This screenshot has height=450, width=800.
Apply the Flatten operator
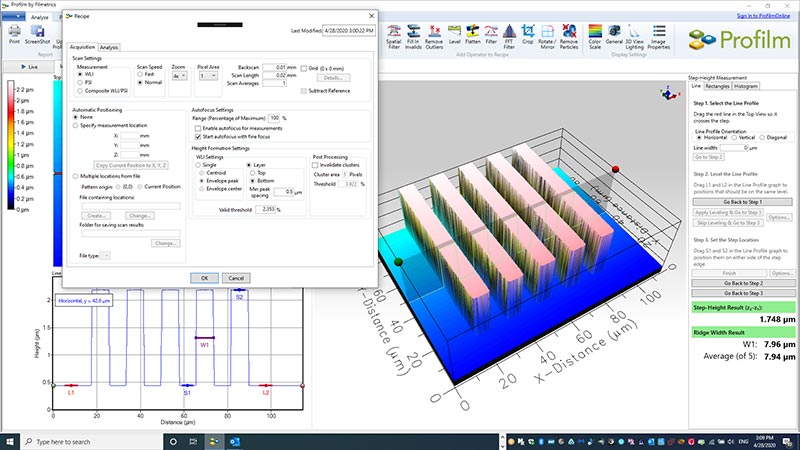click(473, 31)
